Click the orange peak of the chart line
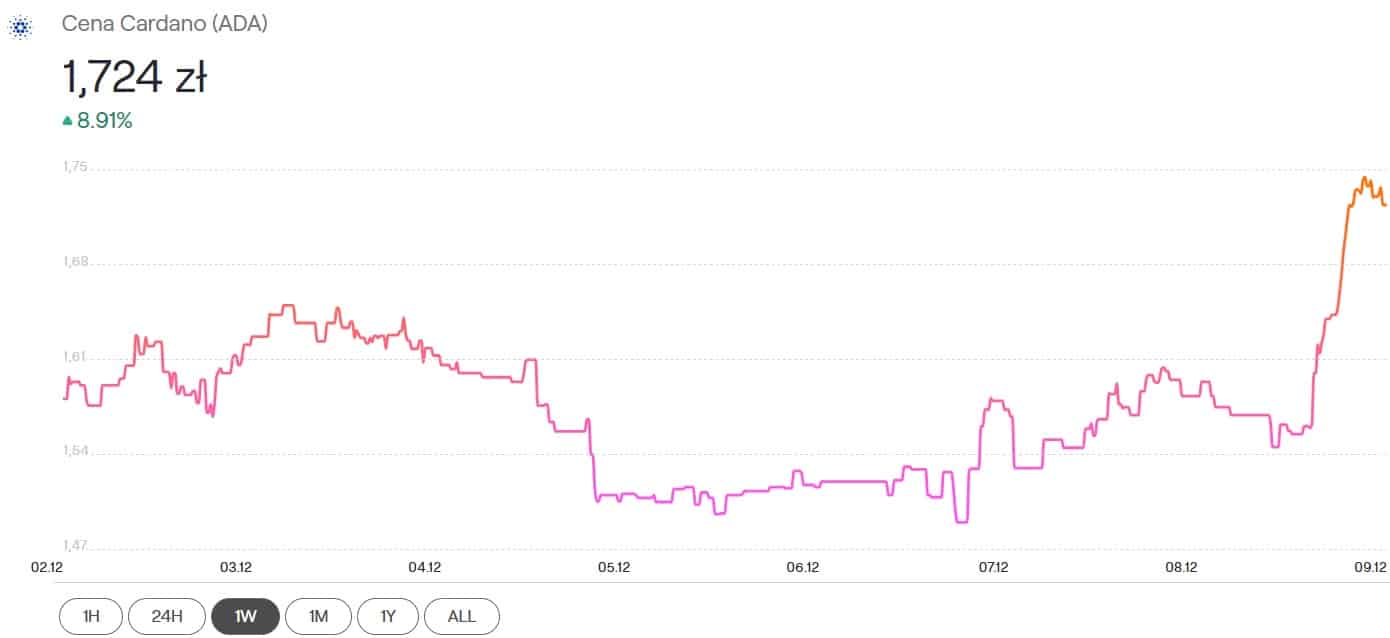The image size is (1390, 638). [1364, 180]
